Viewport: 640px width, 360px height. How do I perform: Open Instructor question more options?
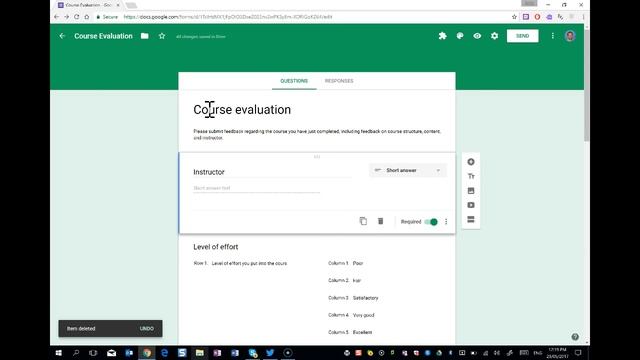tap(446, 222)
